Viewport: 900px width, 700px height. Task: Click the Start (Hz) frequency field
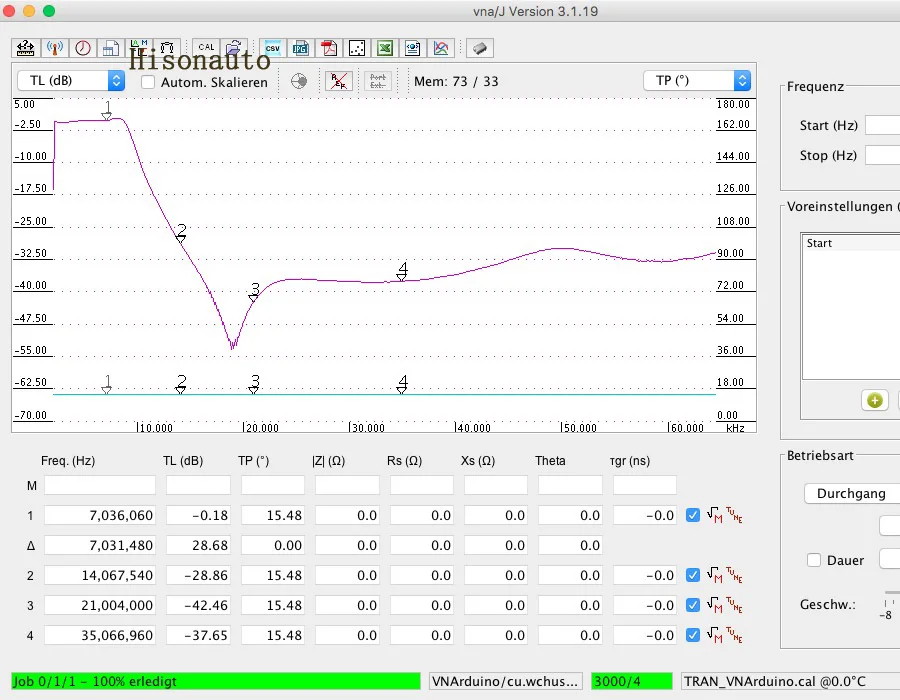(882, 125)
